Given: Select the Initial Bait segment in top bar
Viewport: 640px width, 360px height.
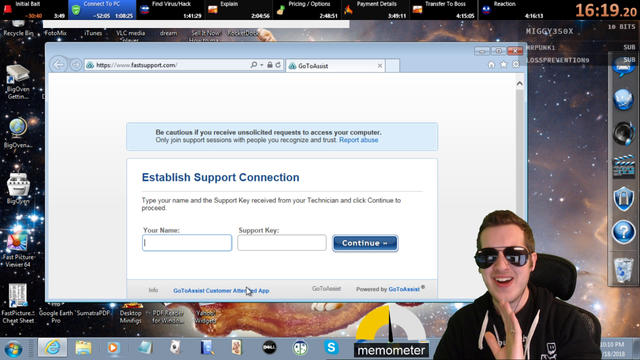Looking at the screenshot, I should tap(34, 10).
